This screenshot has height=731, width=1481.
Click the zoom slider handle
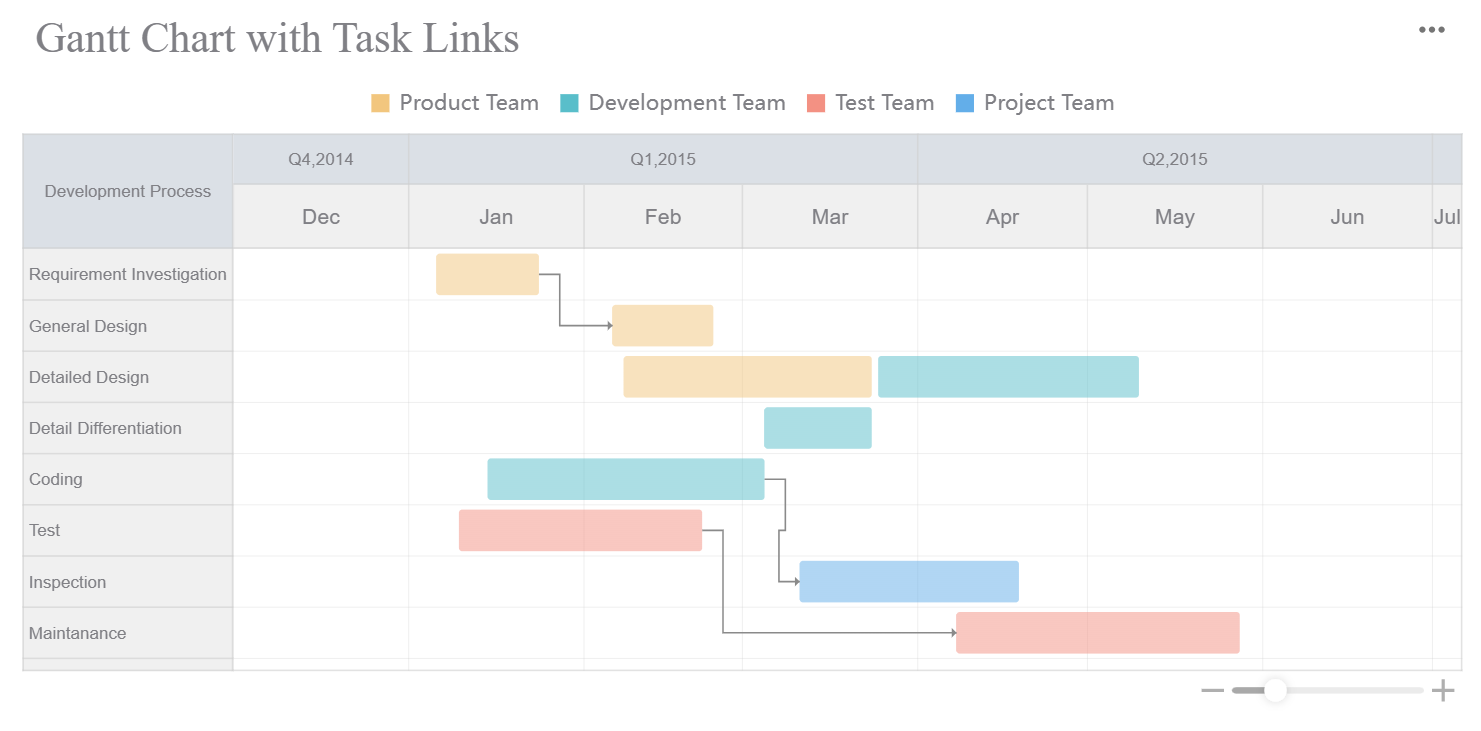point(1275,690)
